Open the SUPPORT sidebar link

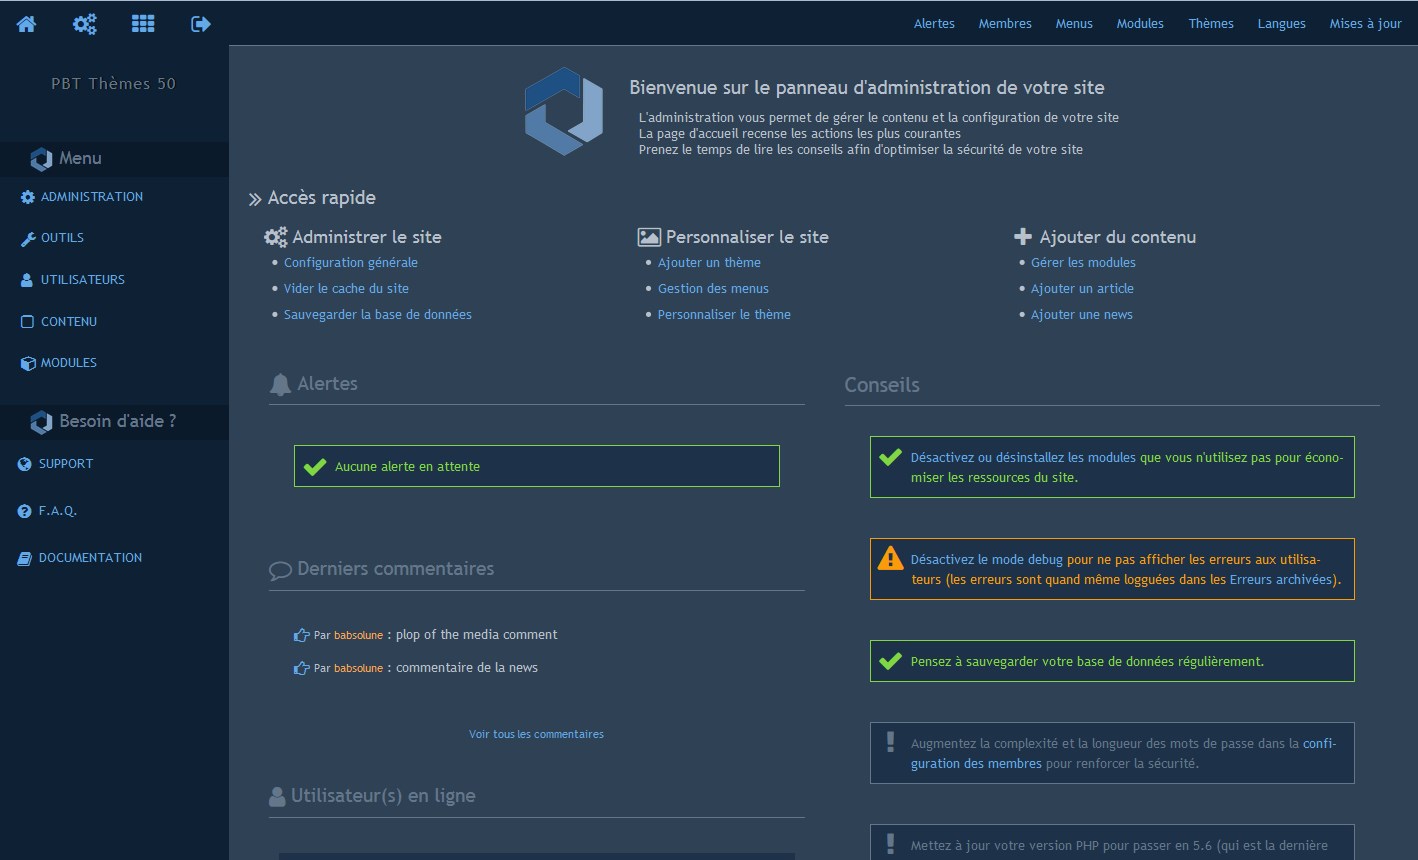point(66,464)
